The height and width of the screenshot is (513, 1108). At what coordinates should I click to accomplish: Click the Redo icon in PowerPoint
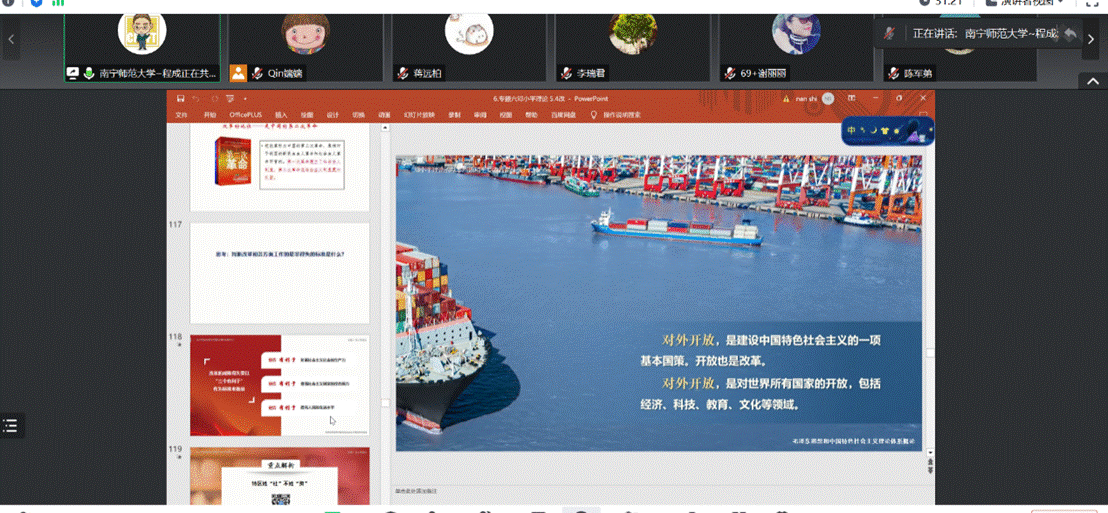pos(213,98)
